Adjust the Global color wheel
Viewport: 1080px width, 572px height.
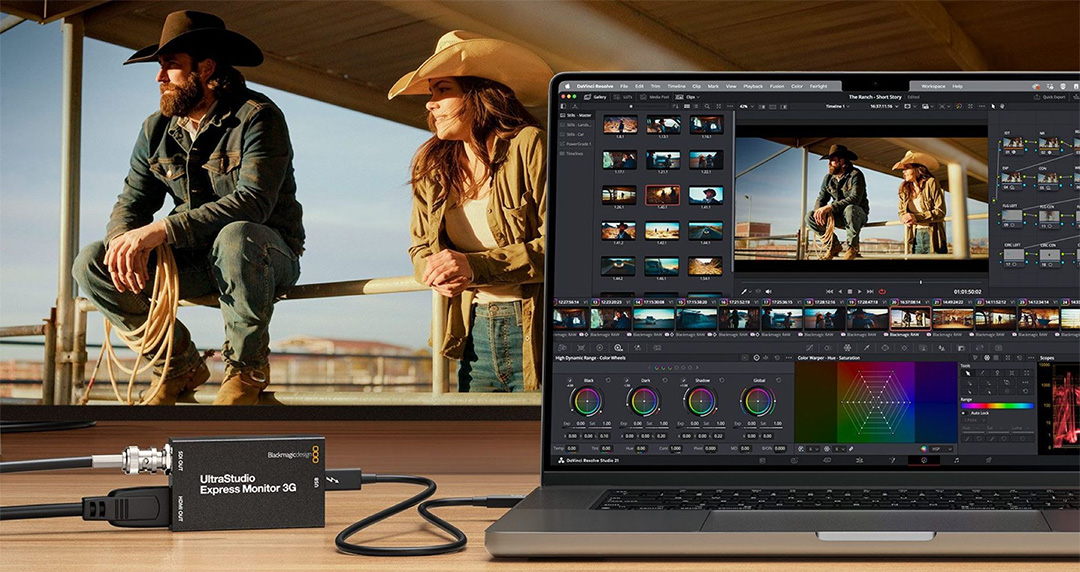click(758, 401)
